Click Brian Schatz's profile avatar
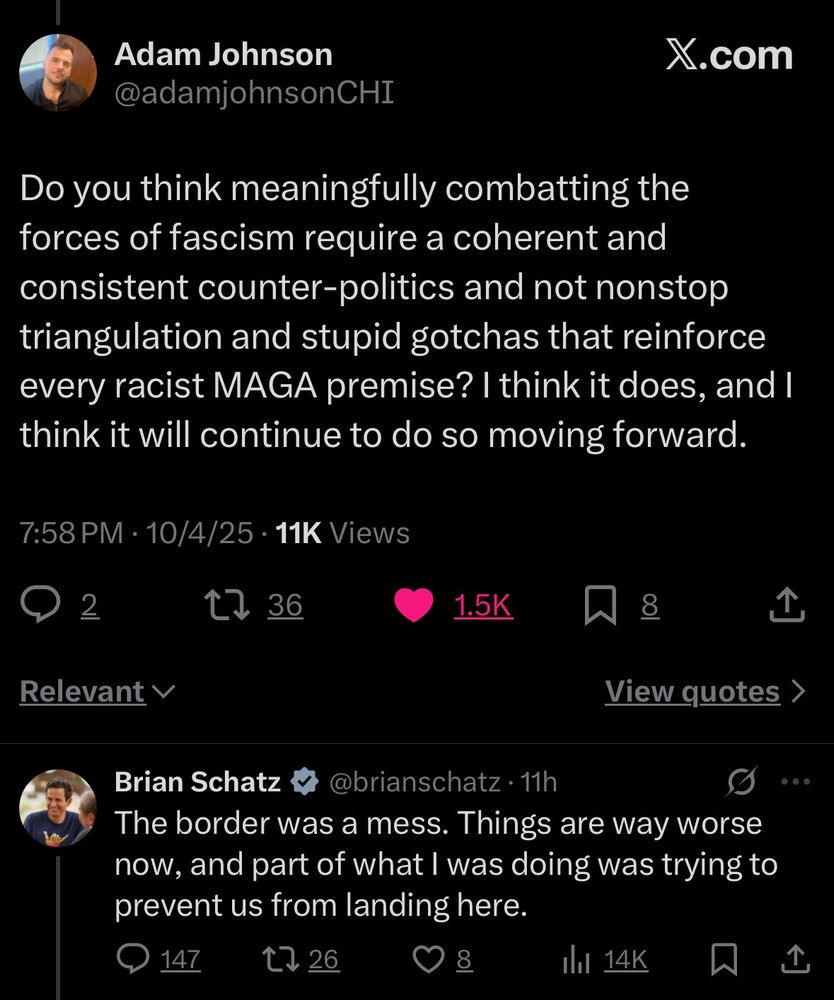The width and height of the screenshot is (834, 1000). [58, 808]
